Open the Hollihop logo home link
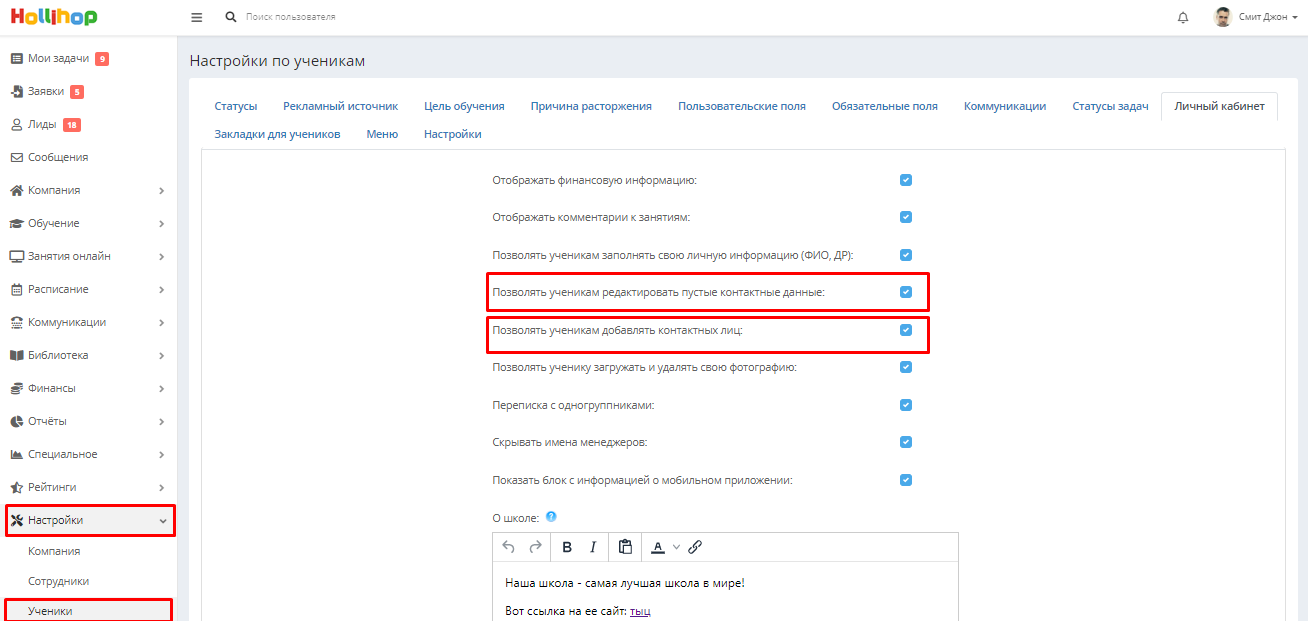 click(x=54, y=17)
